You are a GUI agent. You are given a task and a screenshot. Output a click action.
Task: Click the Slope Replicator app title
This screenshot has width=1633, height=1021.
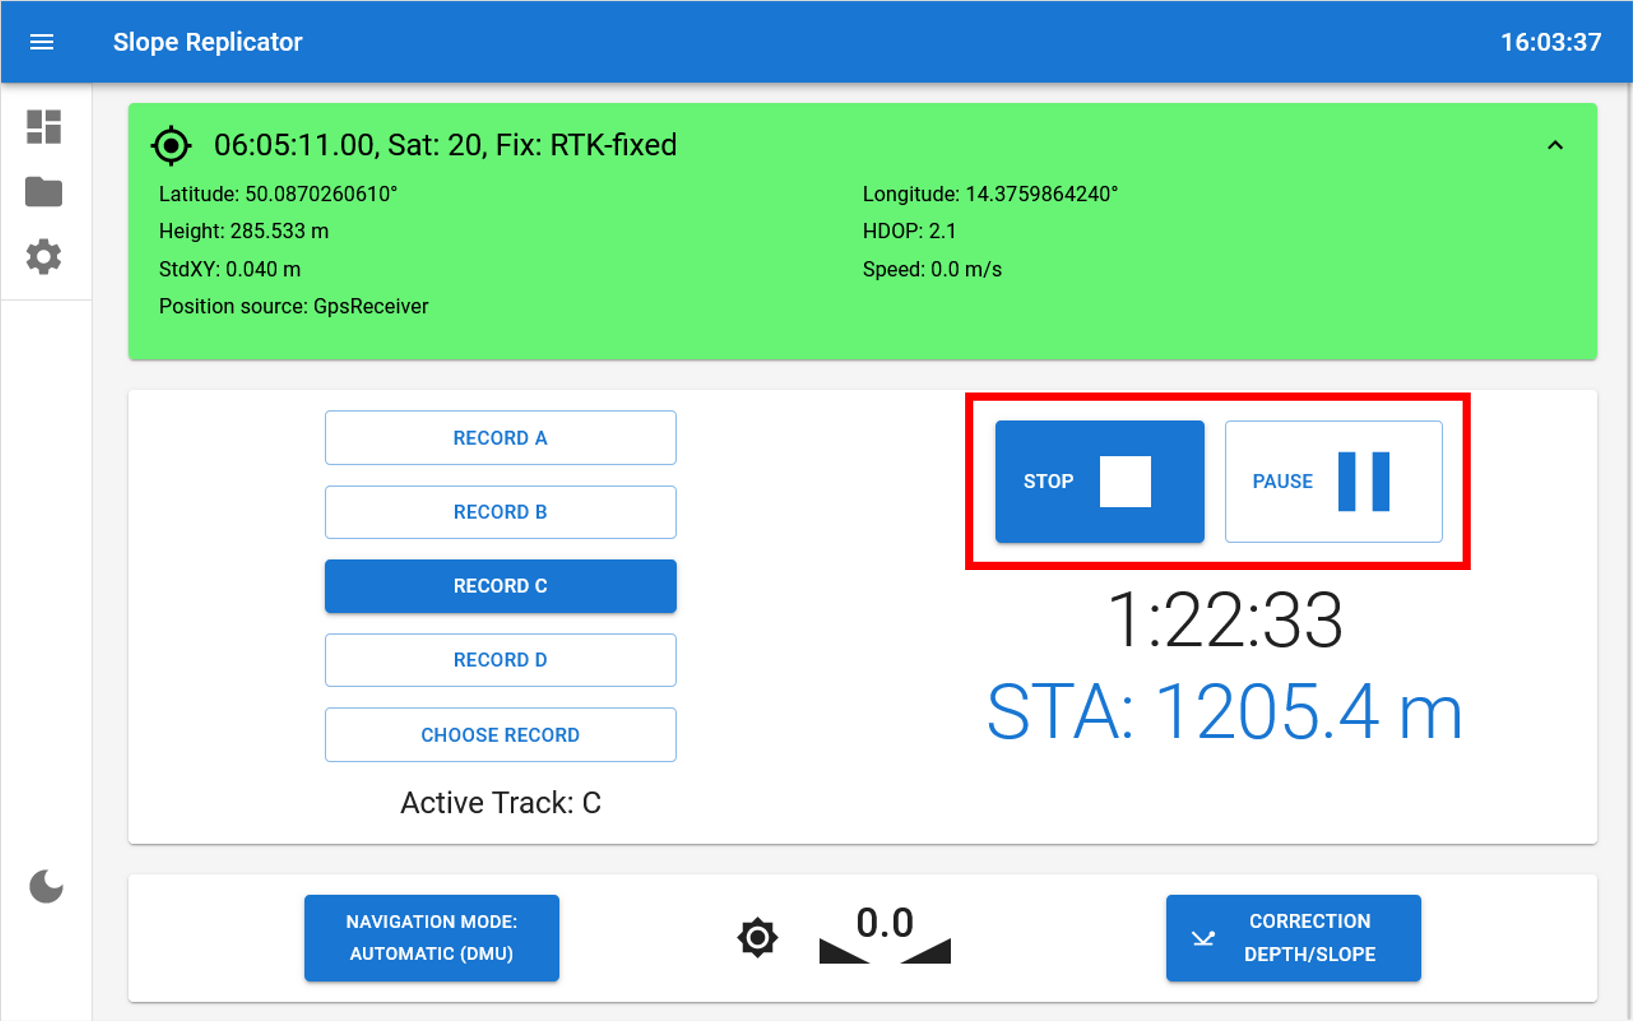(207, 42)
